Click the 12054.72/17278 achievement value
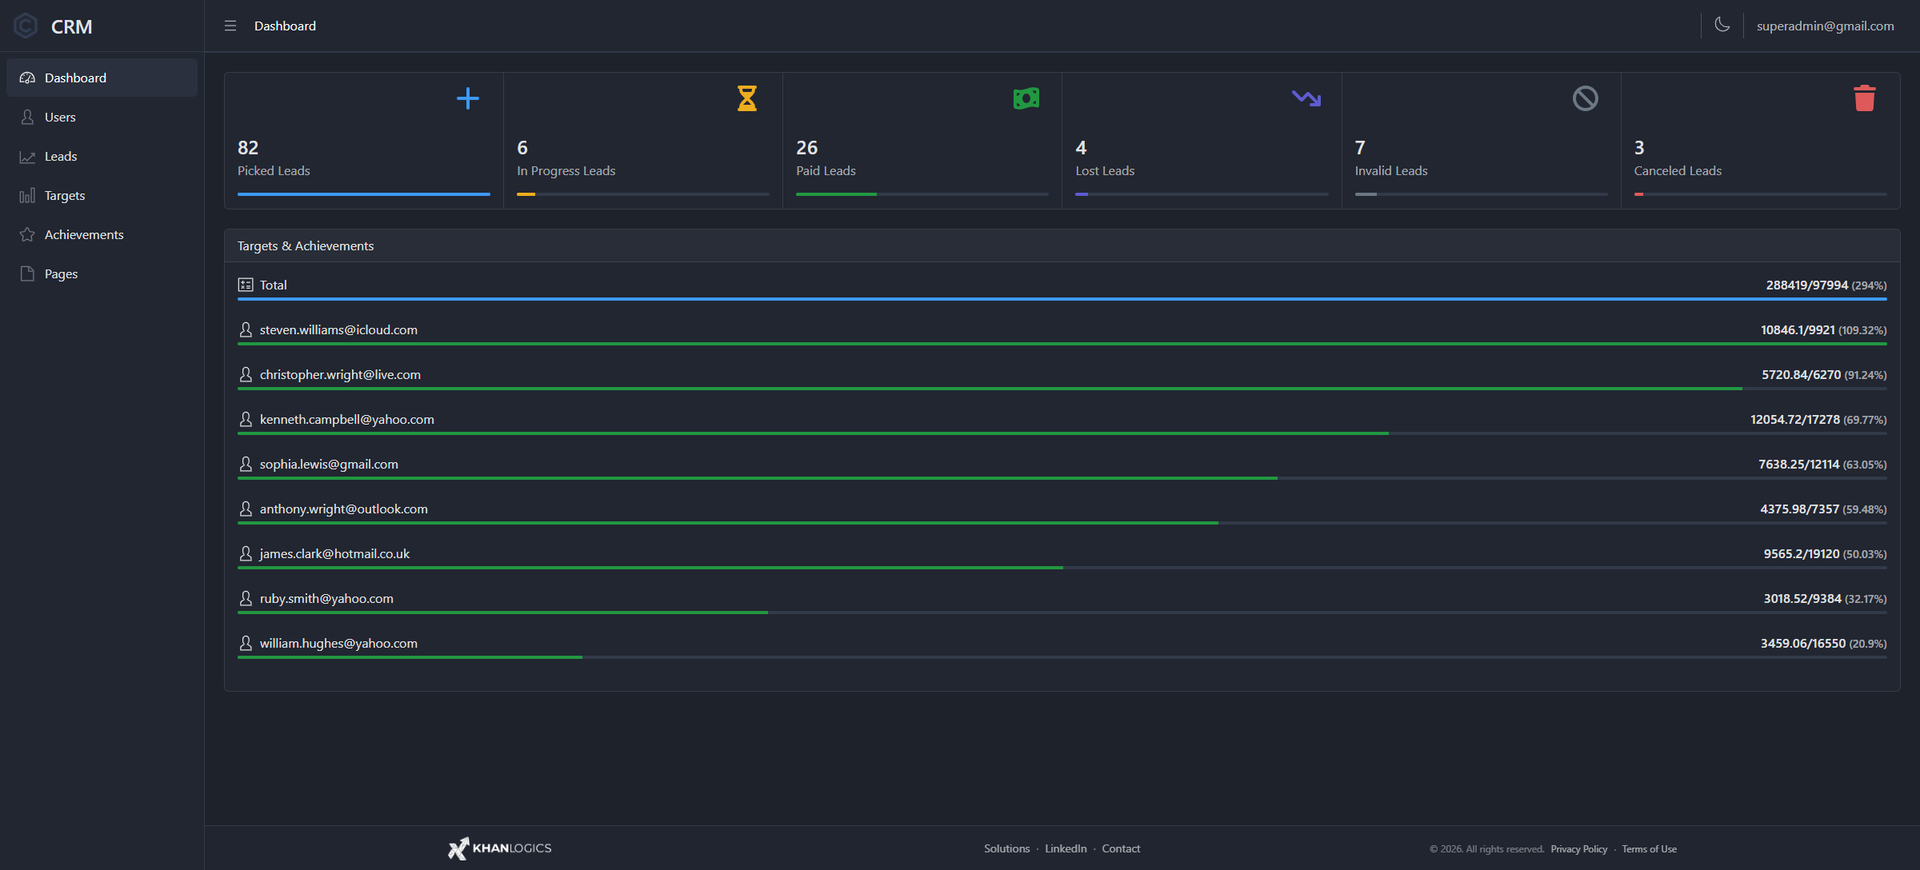Image resolution: width=1920 pixels, height=870 pixels. click(x=1795, y=420)
